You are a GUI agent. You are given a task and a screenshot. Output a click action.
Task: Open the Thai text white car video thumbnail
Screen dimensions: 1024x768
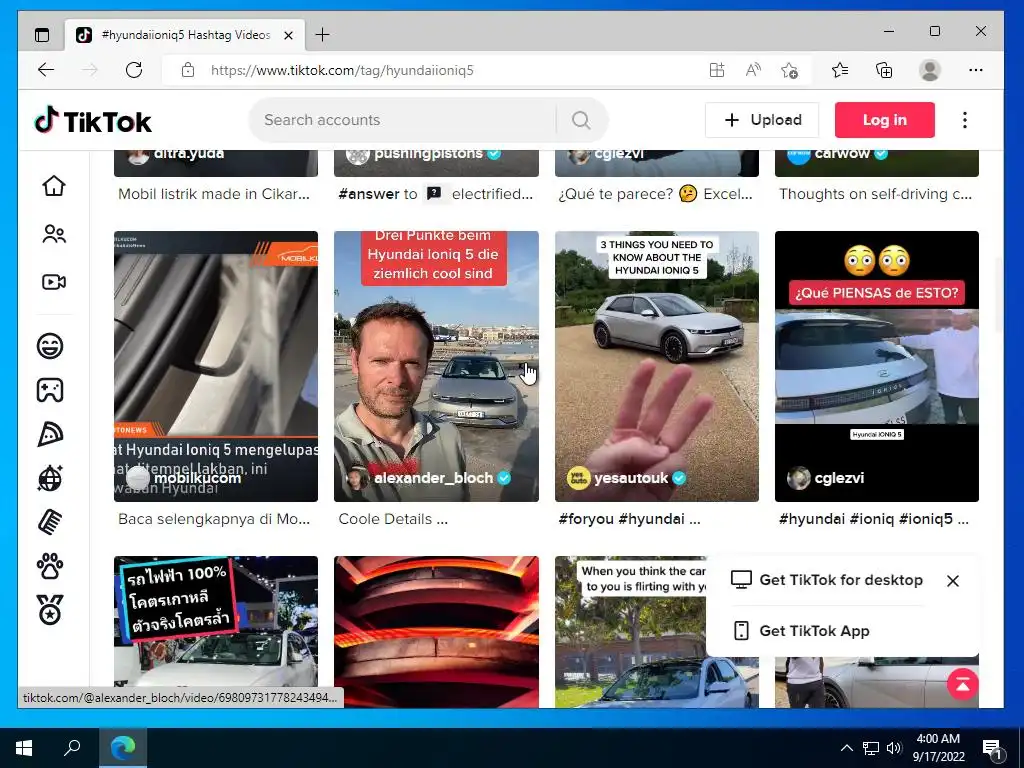pos(216,632)
